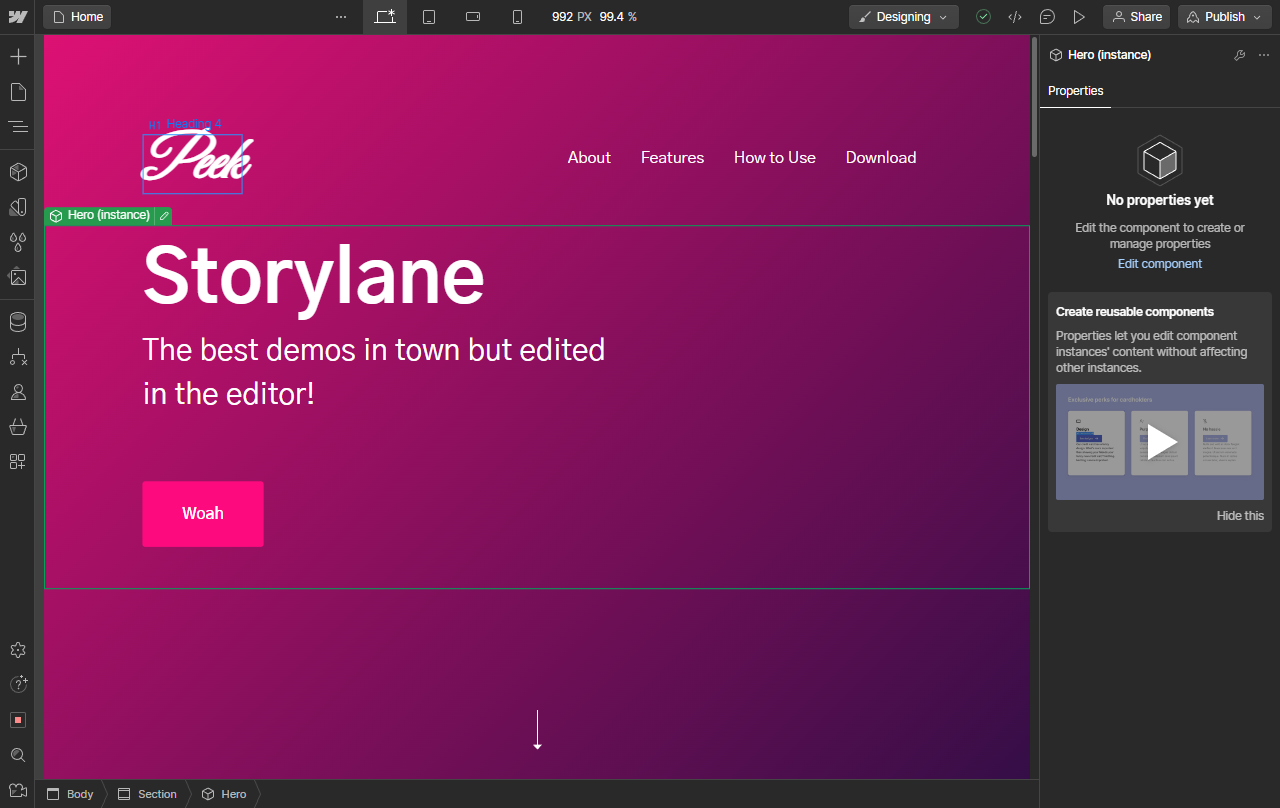Open the Variables panel icon
Screen dimensions: 1280x808
pos(17,242)
